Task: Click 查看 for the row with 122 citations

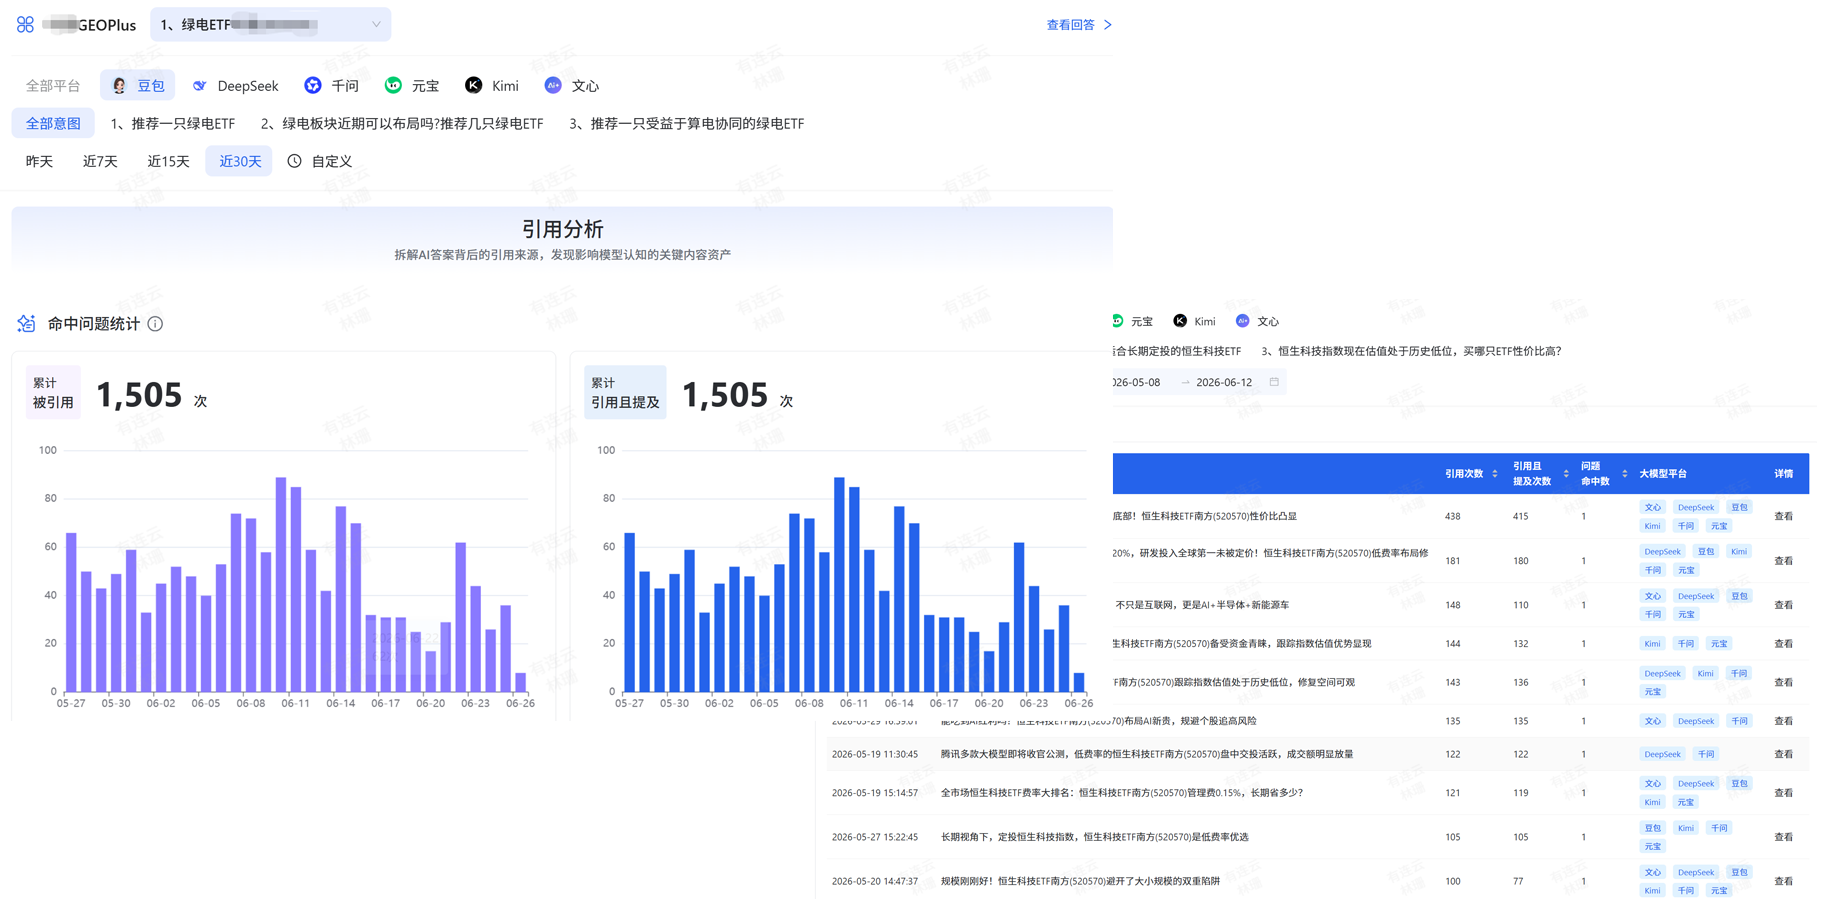Action: (1784, 755)
